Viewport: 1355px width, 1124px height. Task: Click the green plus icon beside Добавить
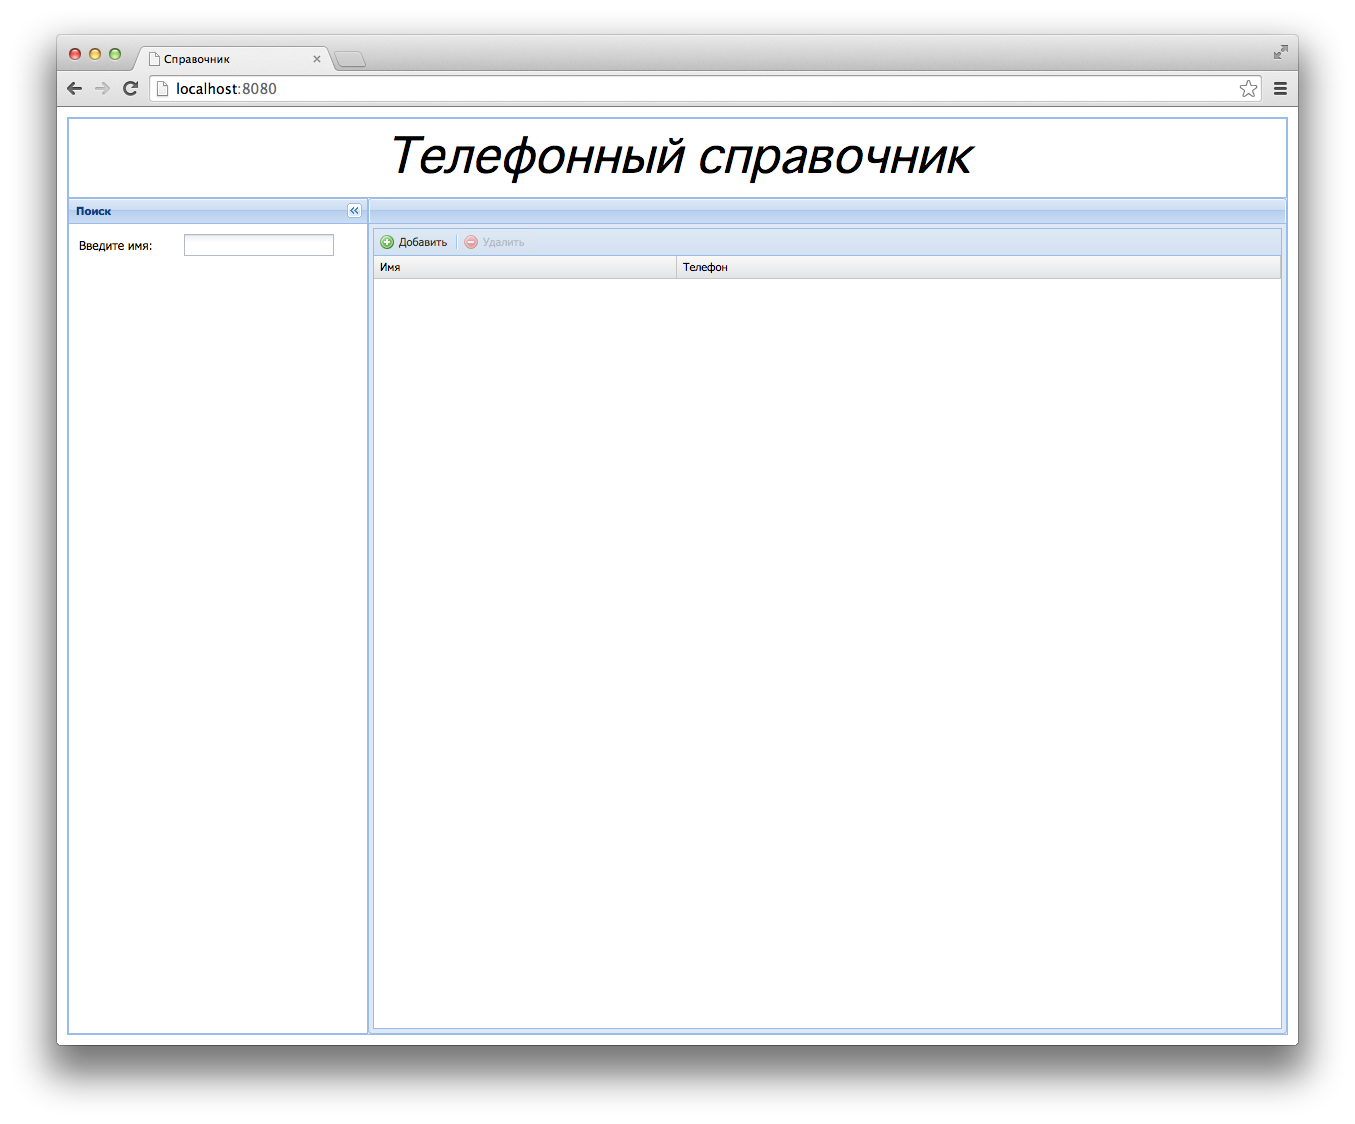pos(386,242)
